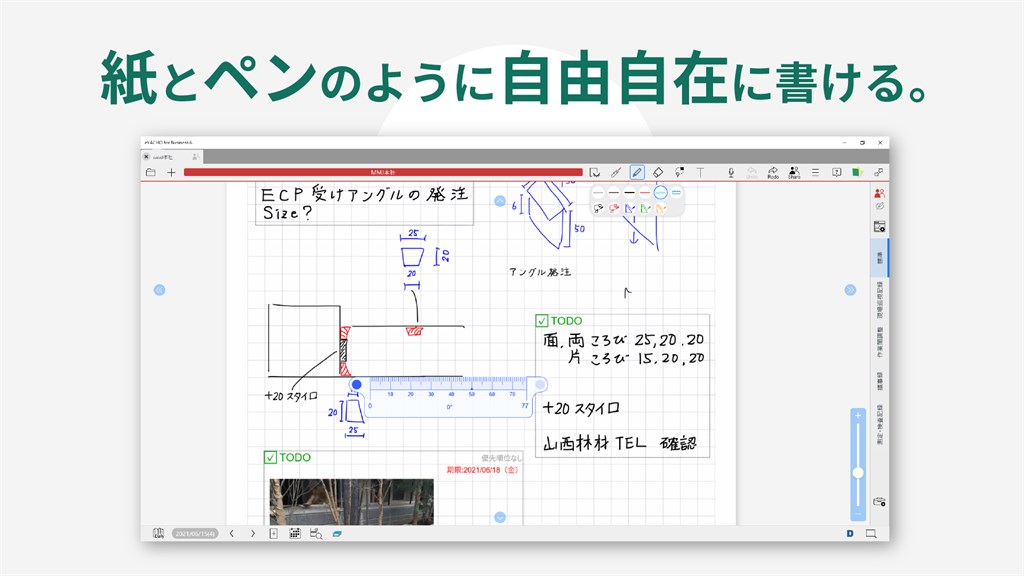Choose the red line pen preset

point(645,193)
